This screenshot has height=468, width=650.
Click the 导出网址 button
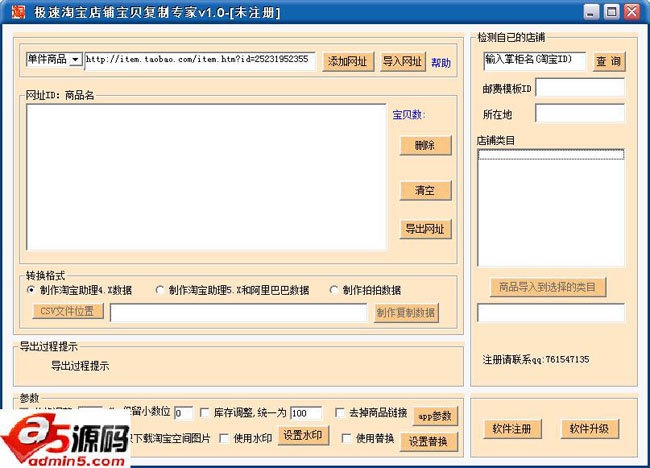pyautogui.click(x=425, y=229)
